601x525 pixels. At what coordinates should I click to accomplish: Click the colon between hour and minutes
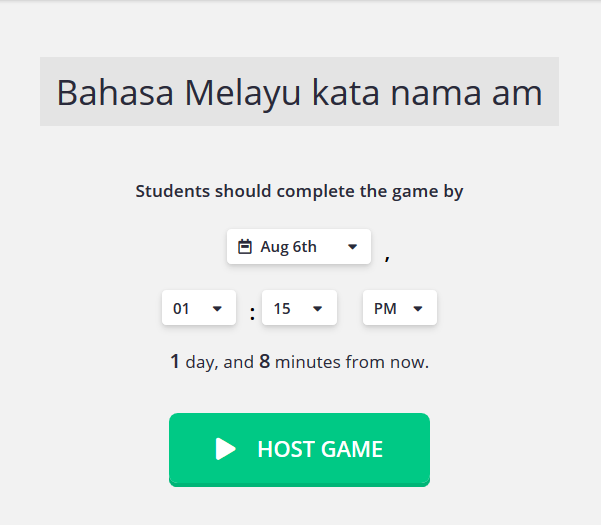(x=252, y=313)
